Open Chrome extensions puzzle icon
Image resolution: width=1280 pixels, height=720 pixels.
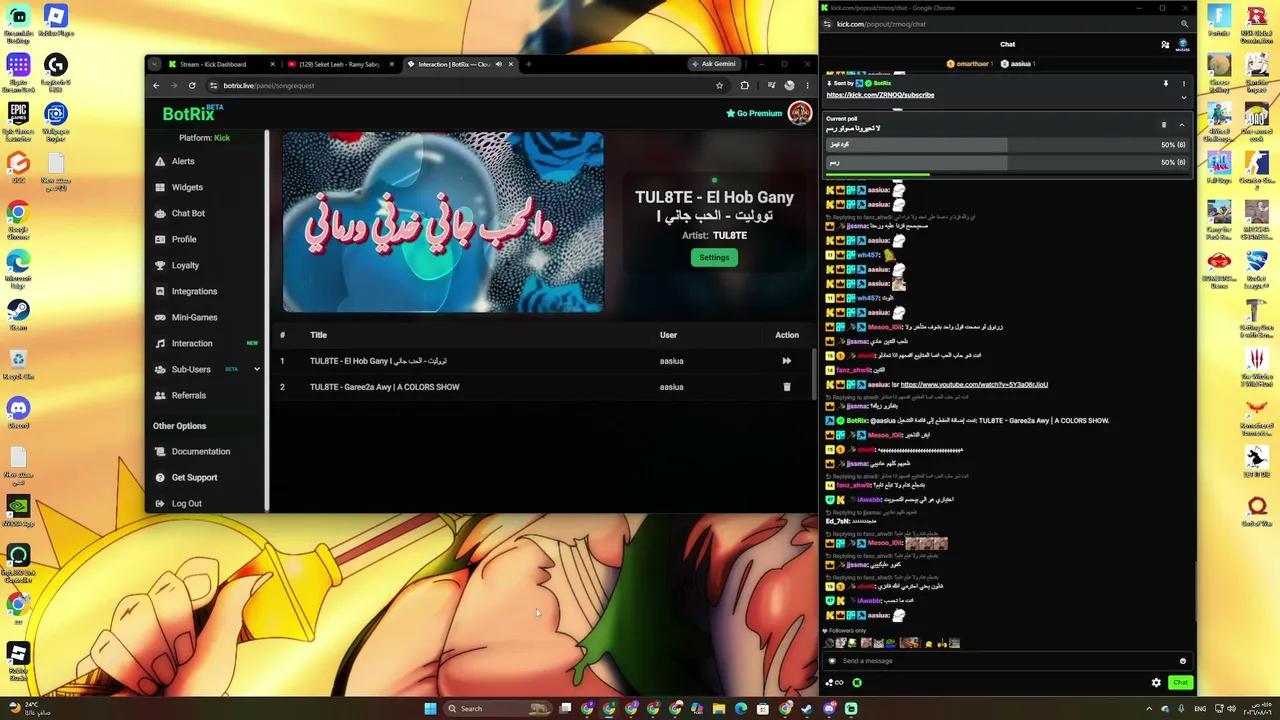[x=744, y=85]
